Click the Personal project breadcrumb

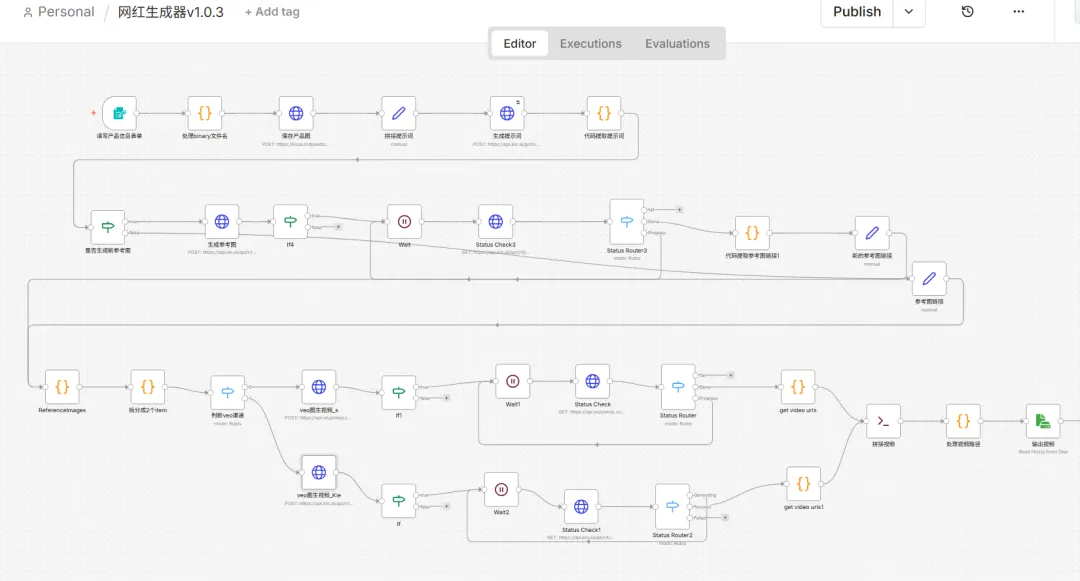[58, 12]
